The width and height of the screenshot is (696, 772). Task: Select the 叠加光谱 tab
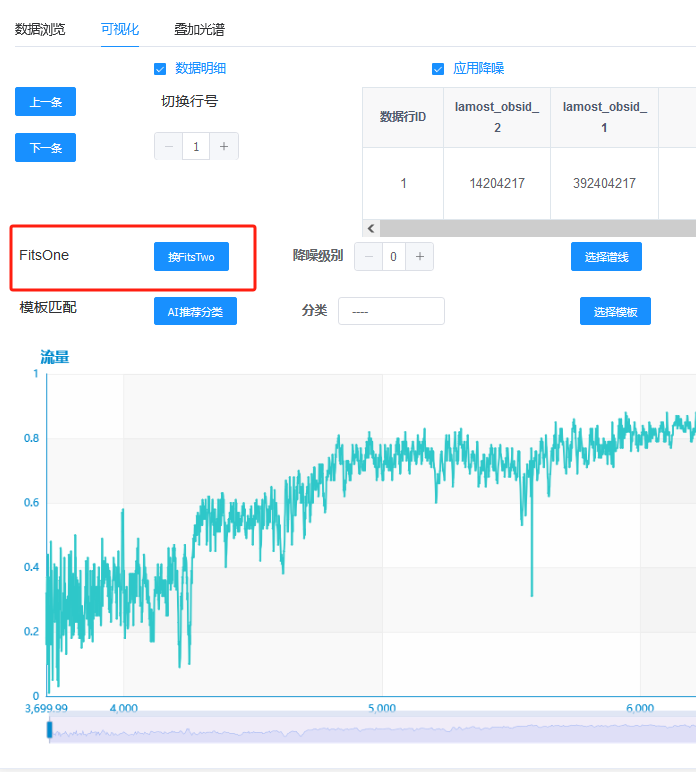point(199,29)
